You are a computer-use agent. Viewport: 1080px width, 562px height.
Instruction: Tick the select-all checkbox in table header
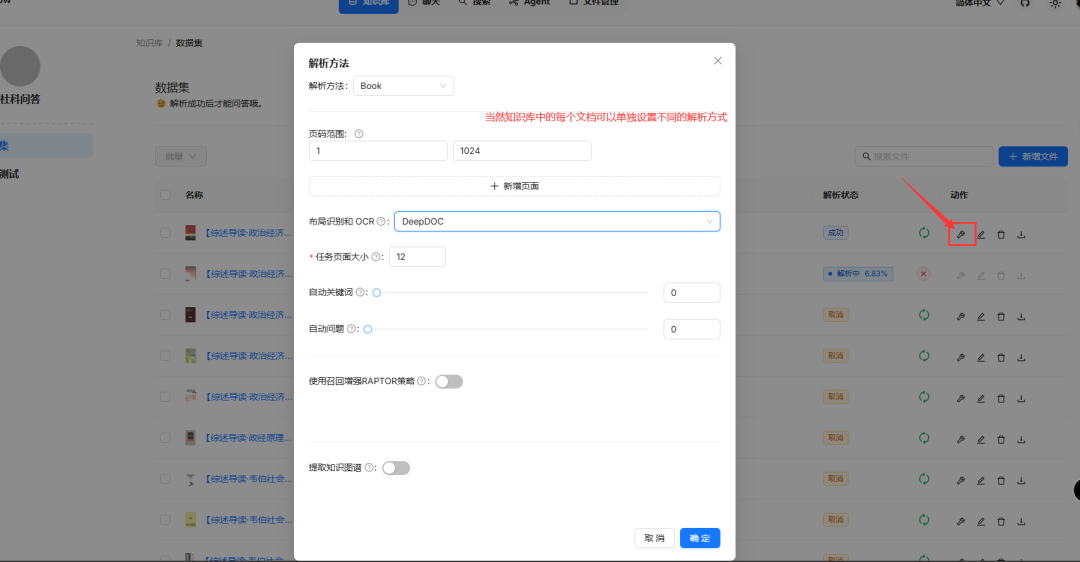(165, 195)
